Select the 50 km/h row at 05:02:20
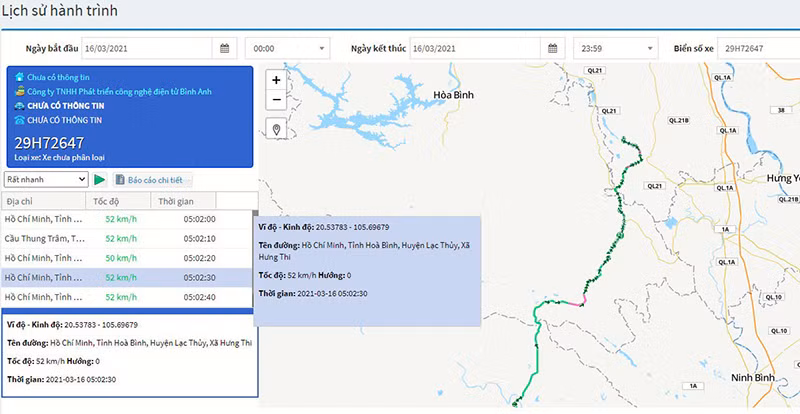Viewport: 800px width, 414px height. click(x=126, y=258)
